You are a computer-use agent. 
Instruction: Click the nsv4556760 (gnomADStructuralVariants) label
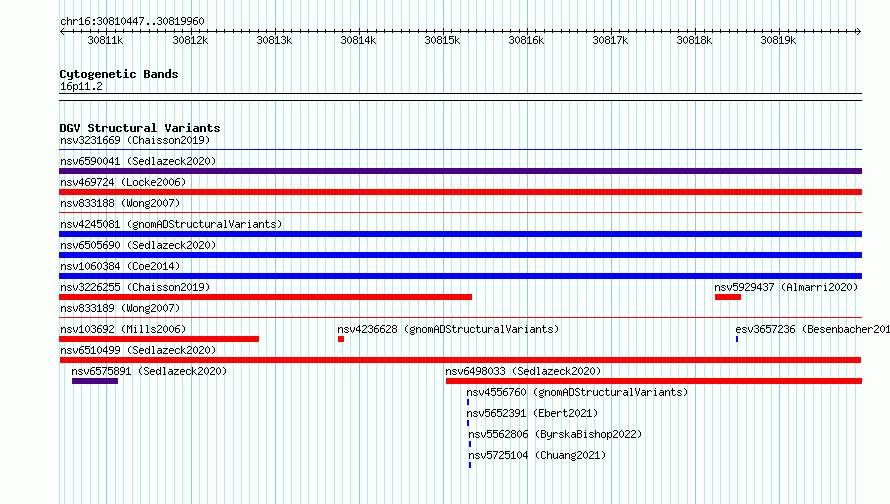[x=577, y=392]
